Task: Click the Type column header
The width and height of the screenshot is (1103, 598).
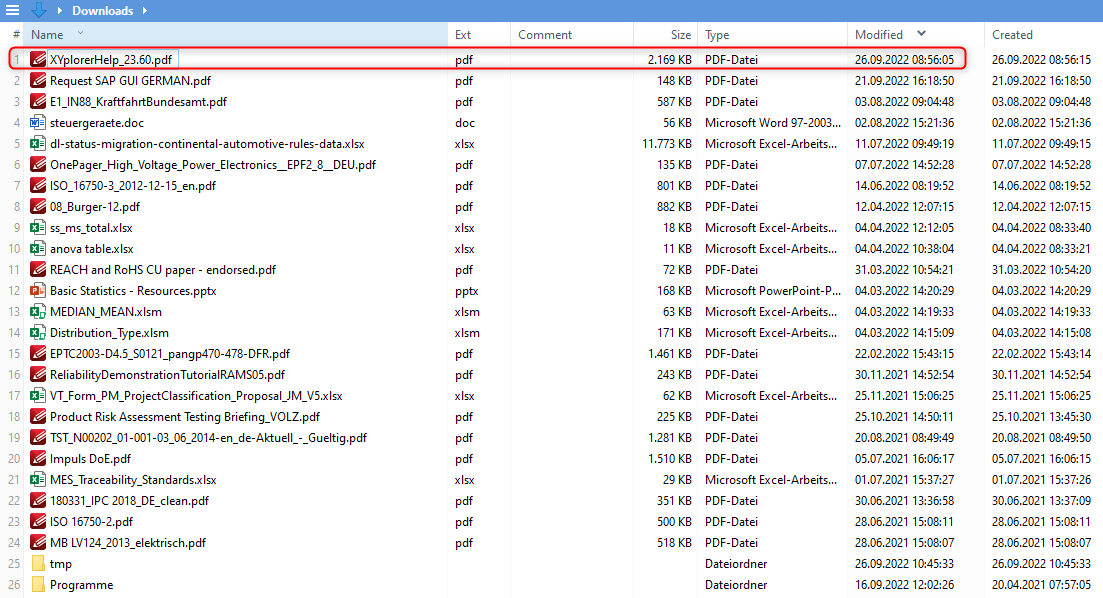Action: pyautogui.click(x=717, y=35)
